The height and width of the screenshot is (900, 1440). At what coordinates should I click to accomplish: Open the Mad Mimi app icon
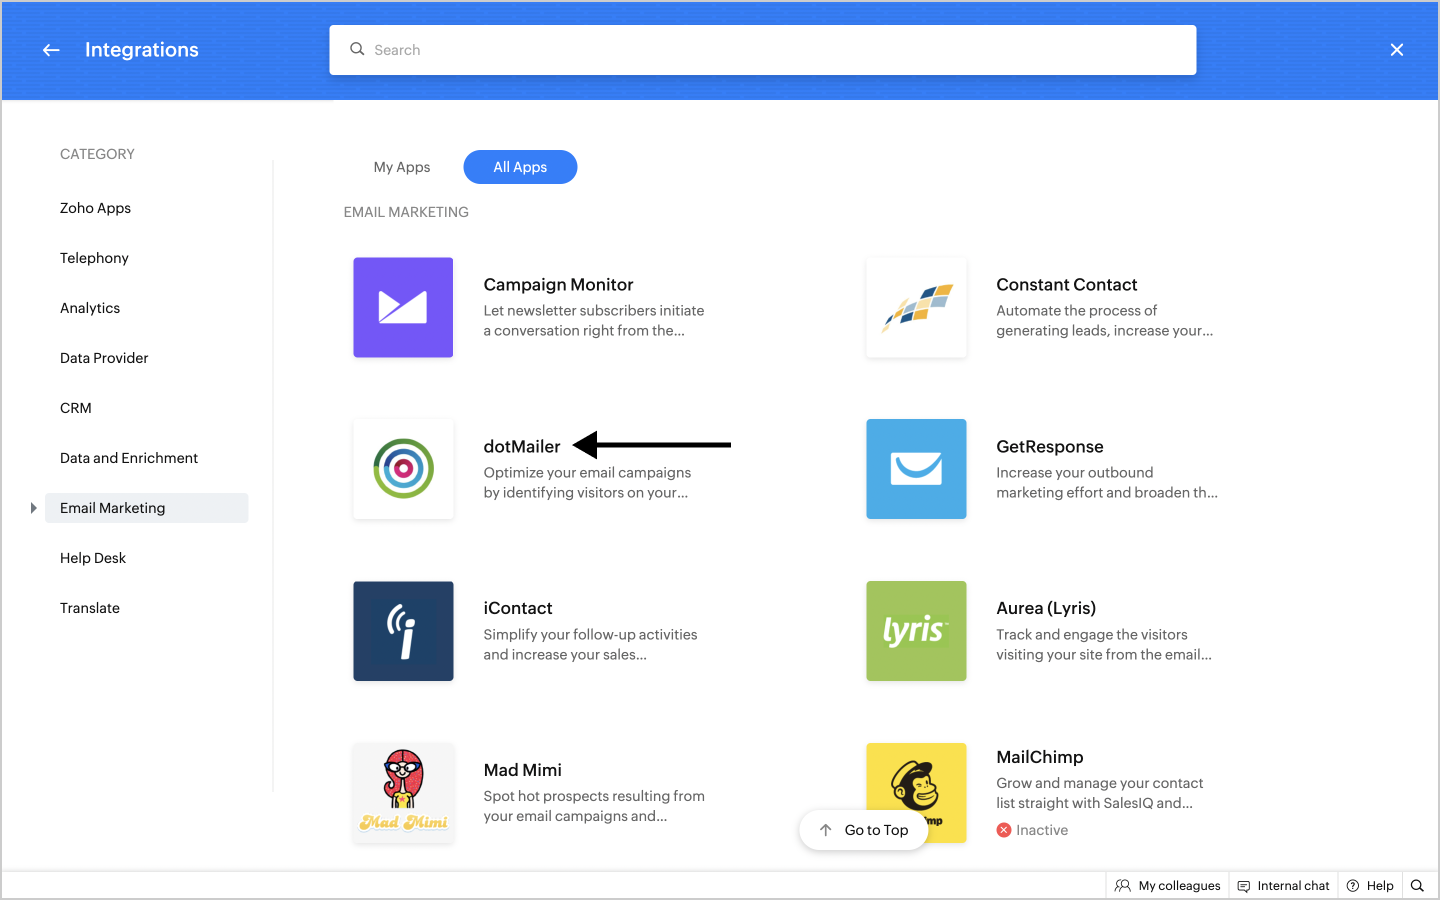point(403,793)
